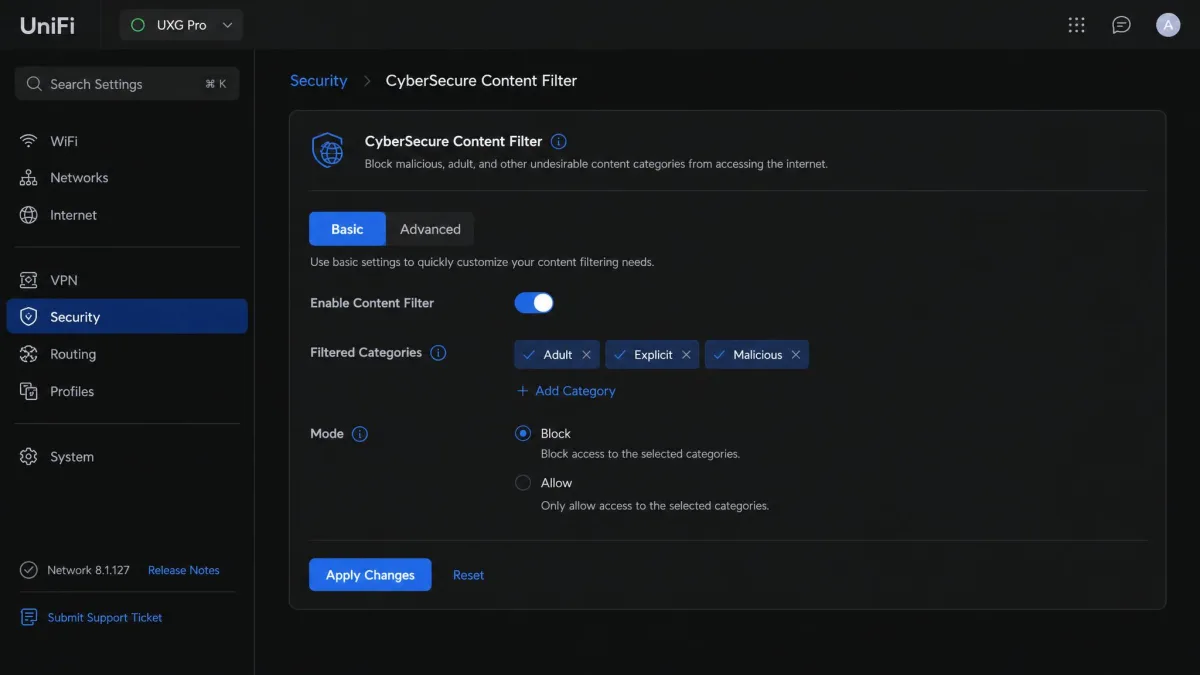Screen dimensions: 1200x675
Task: Click Add Category link
Action: click(566, 391)
